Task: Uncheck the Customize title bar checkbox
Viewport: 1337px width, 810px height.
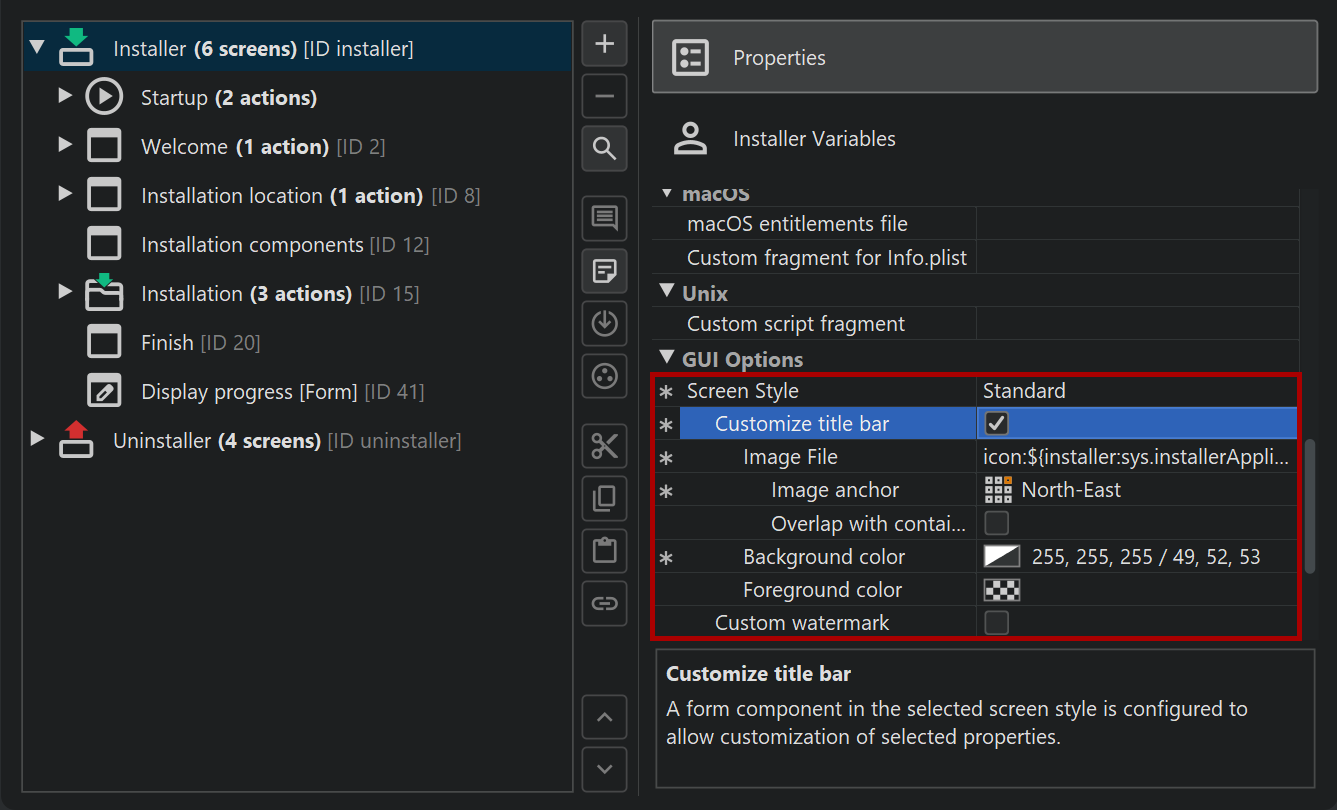Action: click(x=997, y=424)
